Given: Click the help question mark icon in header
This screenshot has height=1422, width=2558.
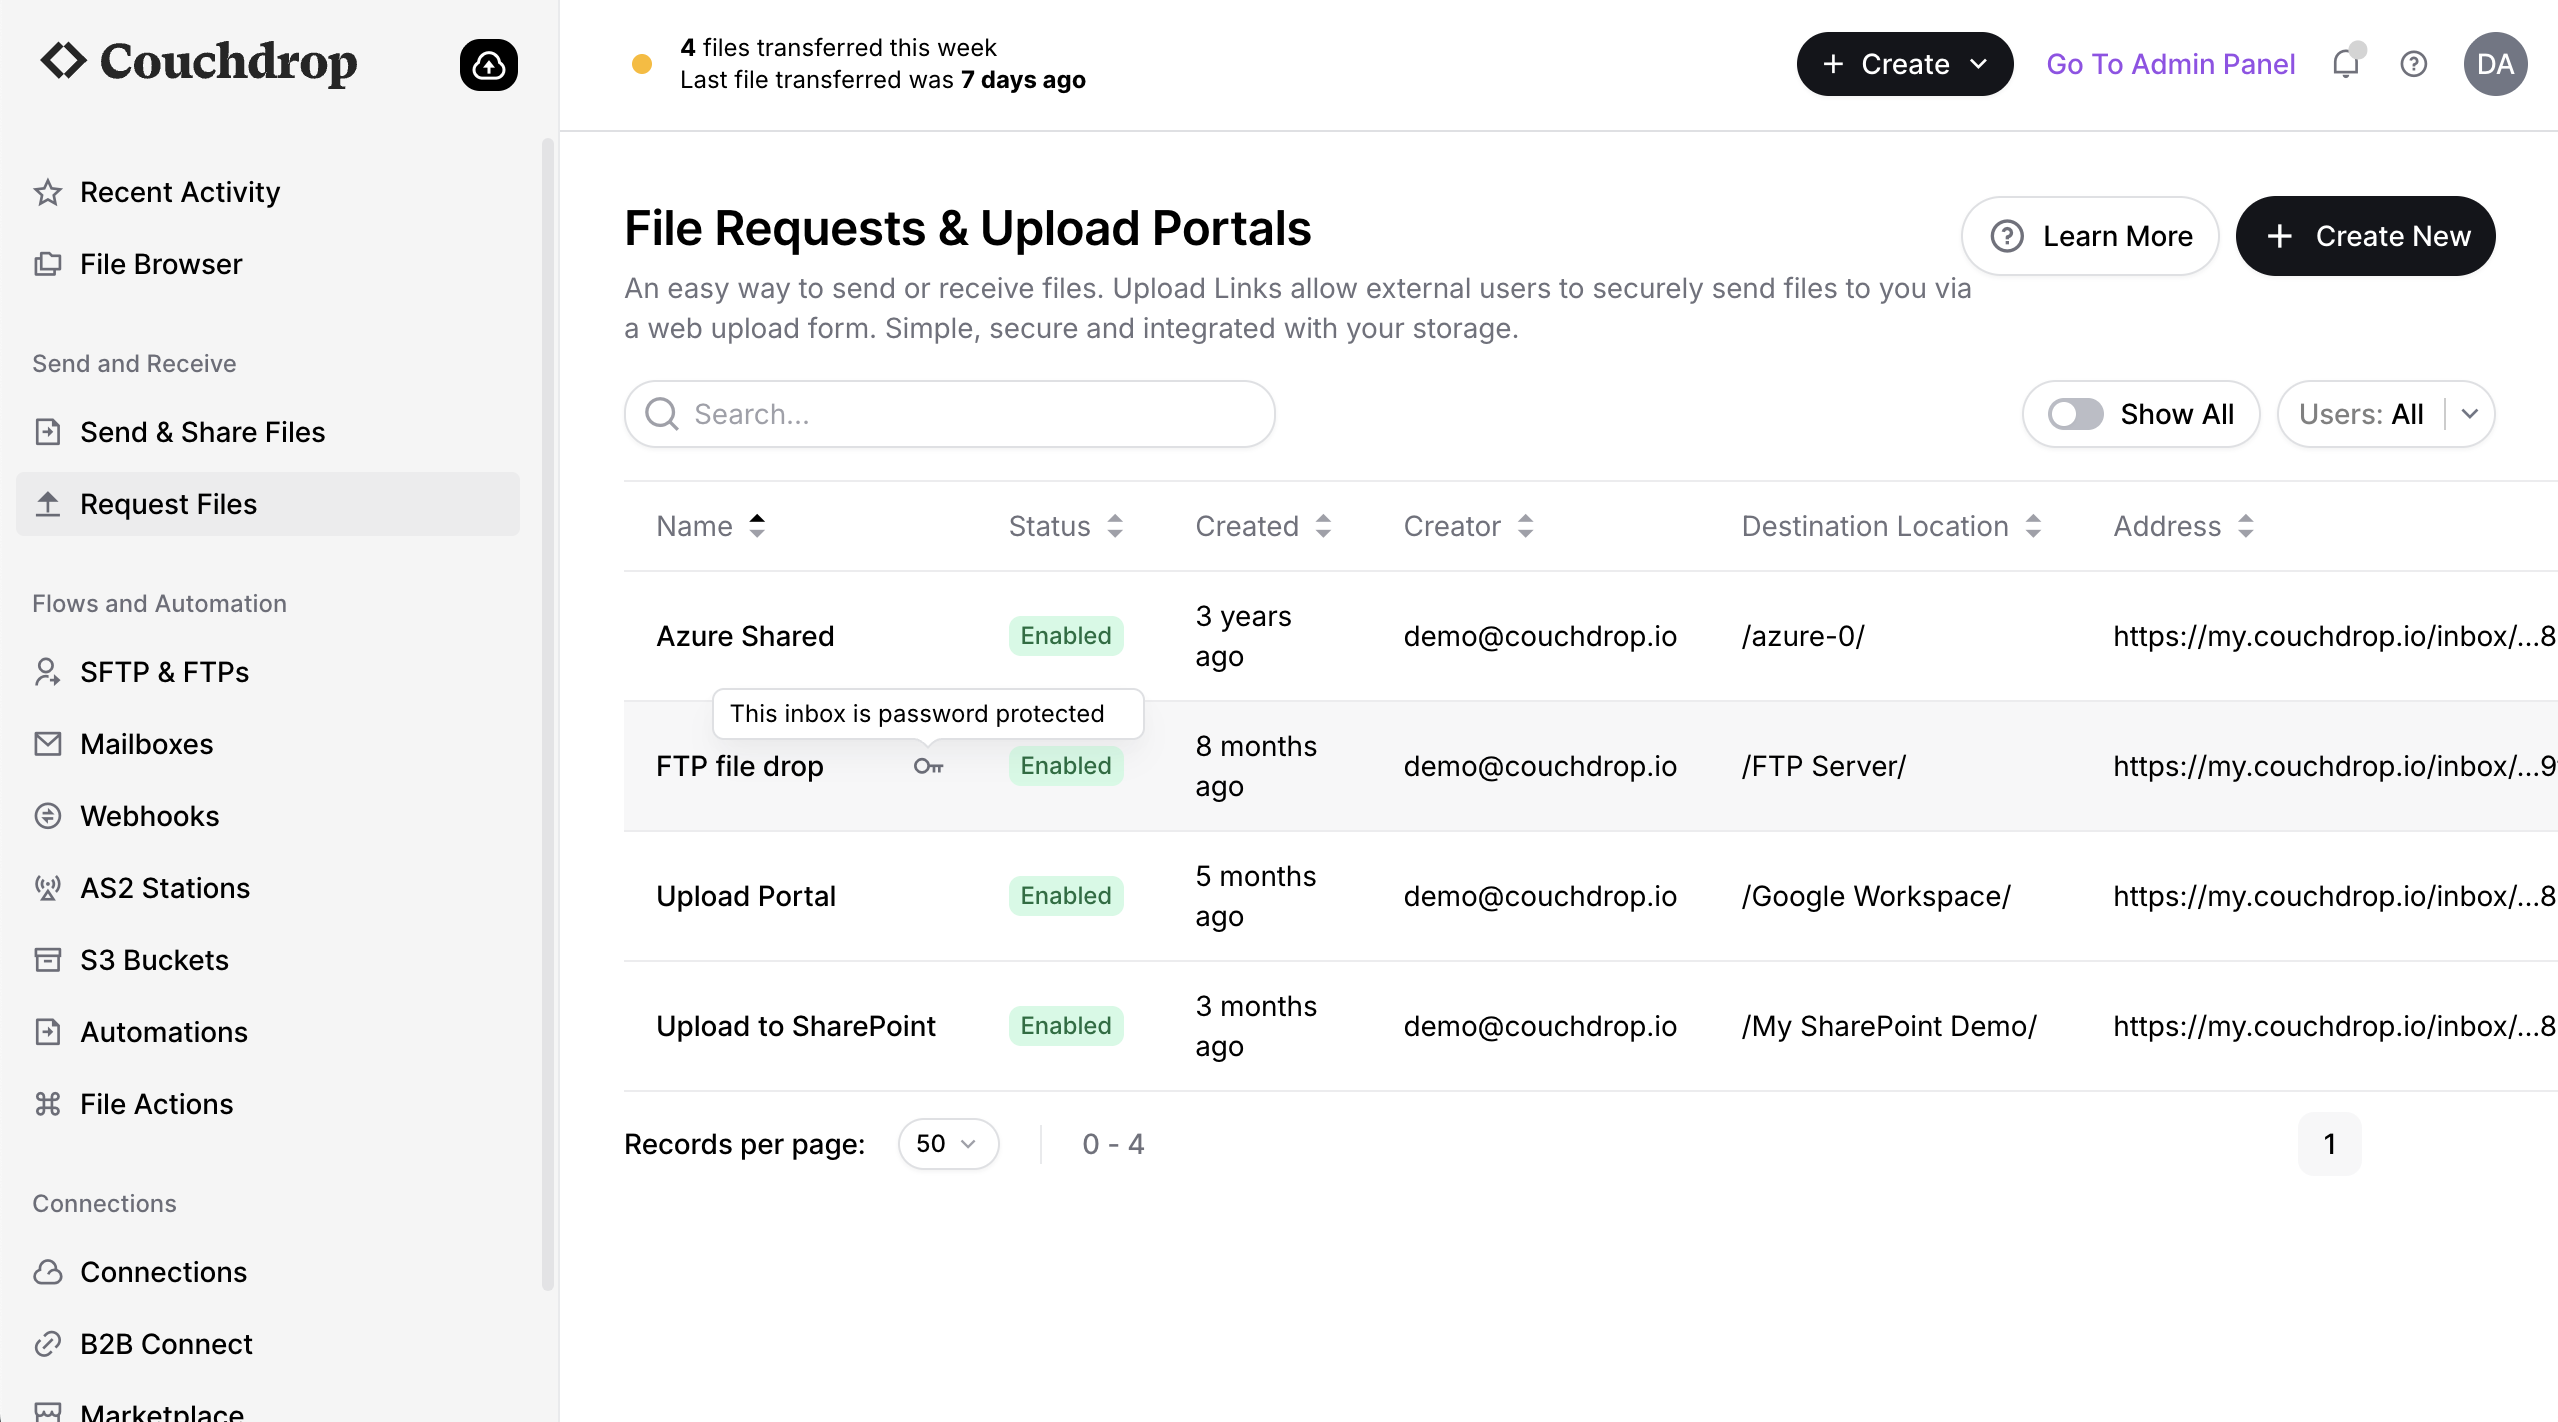Looking at the screenshot, I should click(x=2413, y=64).
